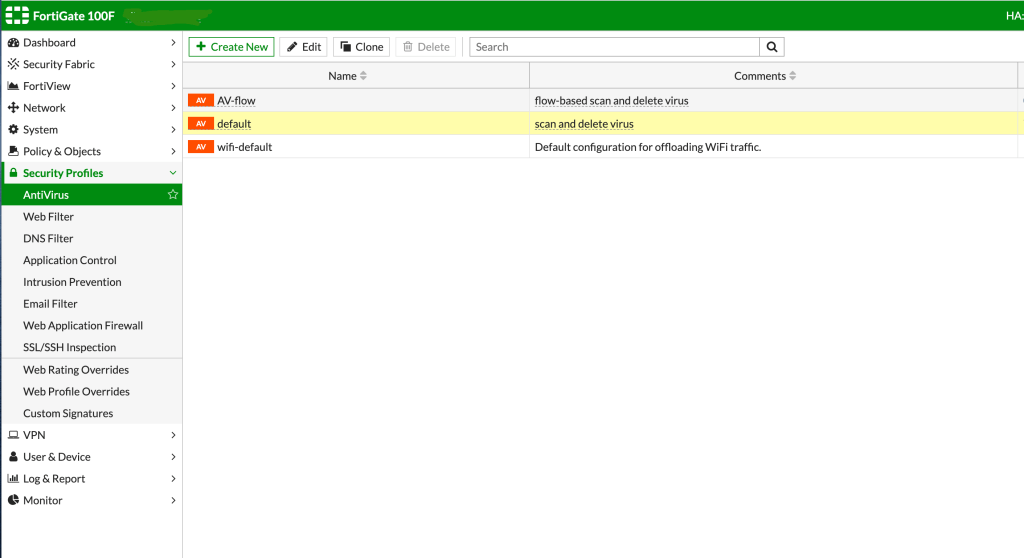The image size is (1024, 558).
Task: Click the AV badge icon of wifi-default
Action: tap(201, 147)
